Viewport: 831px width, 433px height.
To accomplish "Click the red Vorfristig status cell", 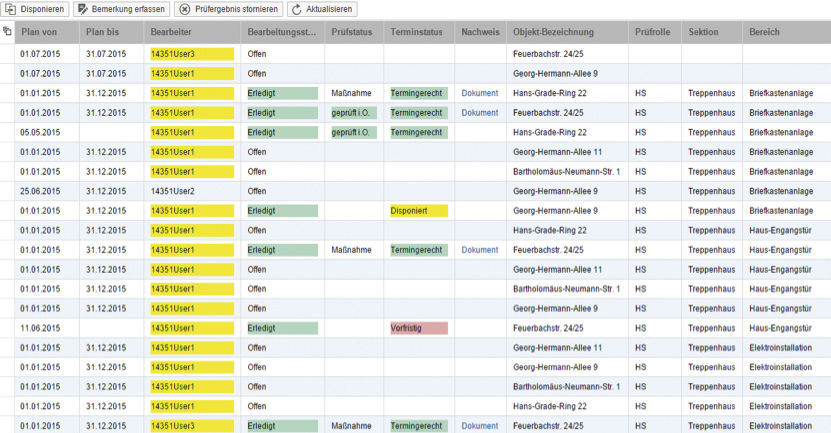I will [x=418, y=328].
